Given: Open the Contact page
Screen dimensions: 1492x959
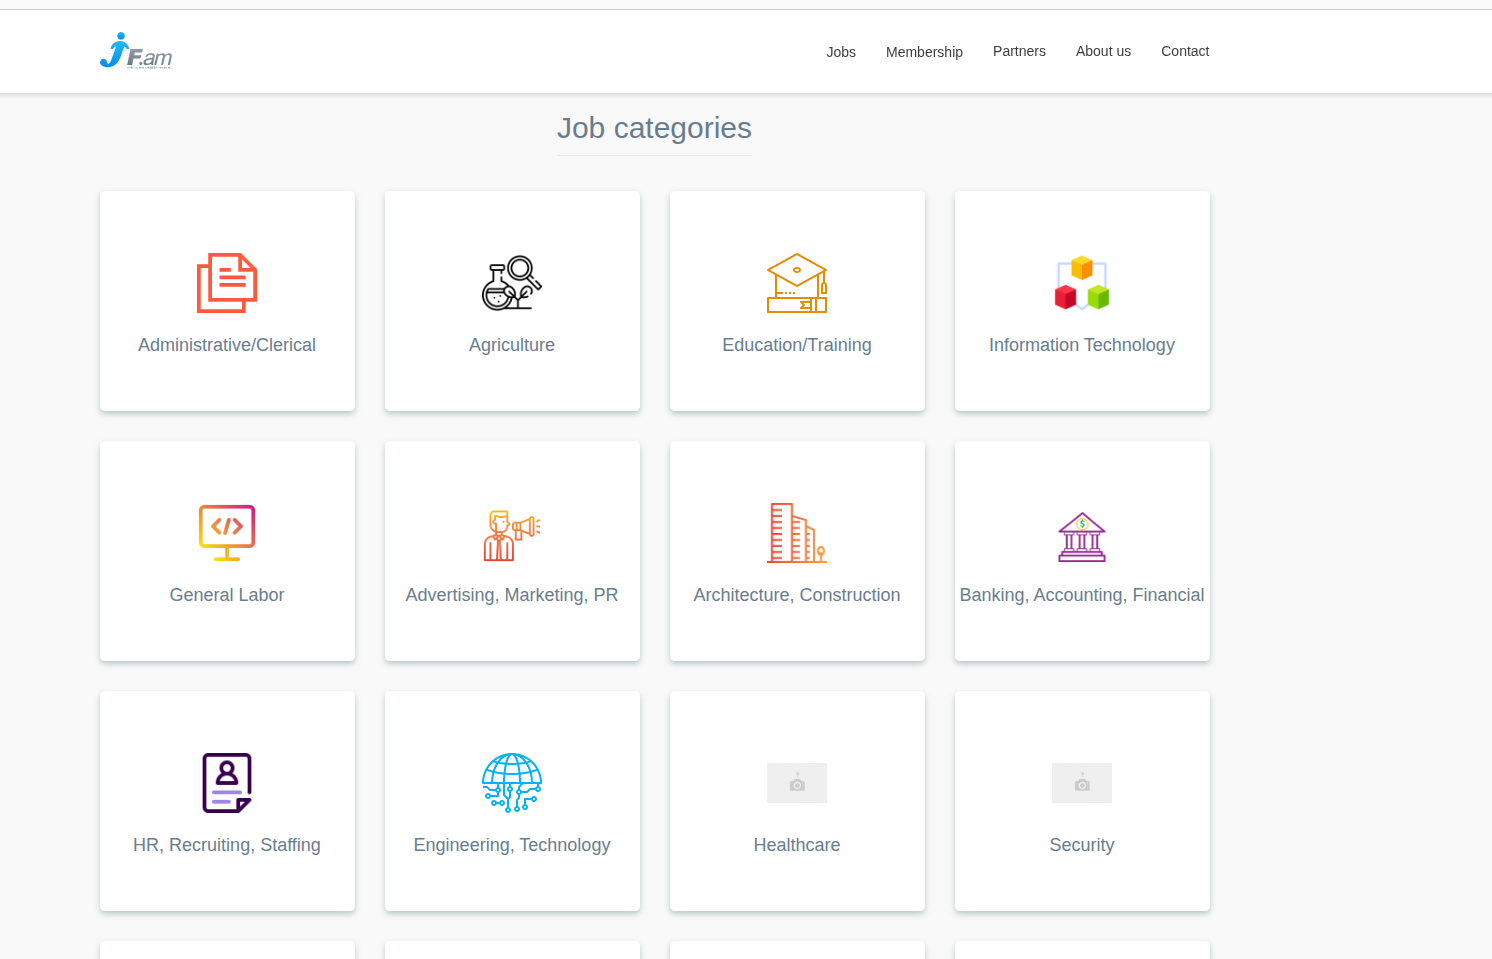Looking at the screenshot, I should (1185, 51).
